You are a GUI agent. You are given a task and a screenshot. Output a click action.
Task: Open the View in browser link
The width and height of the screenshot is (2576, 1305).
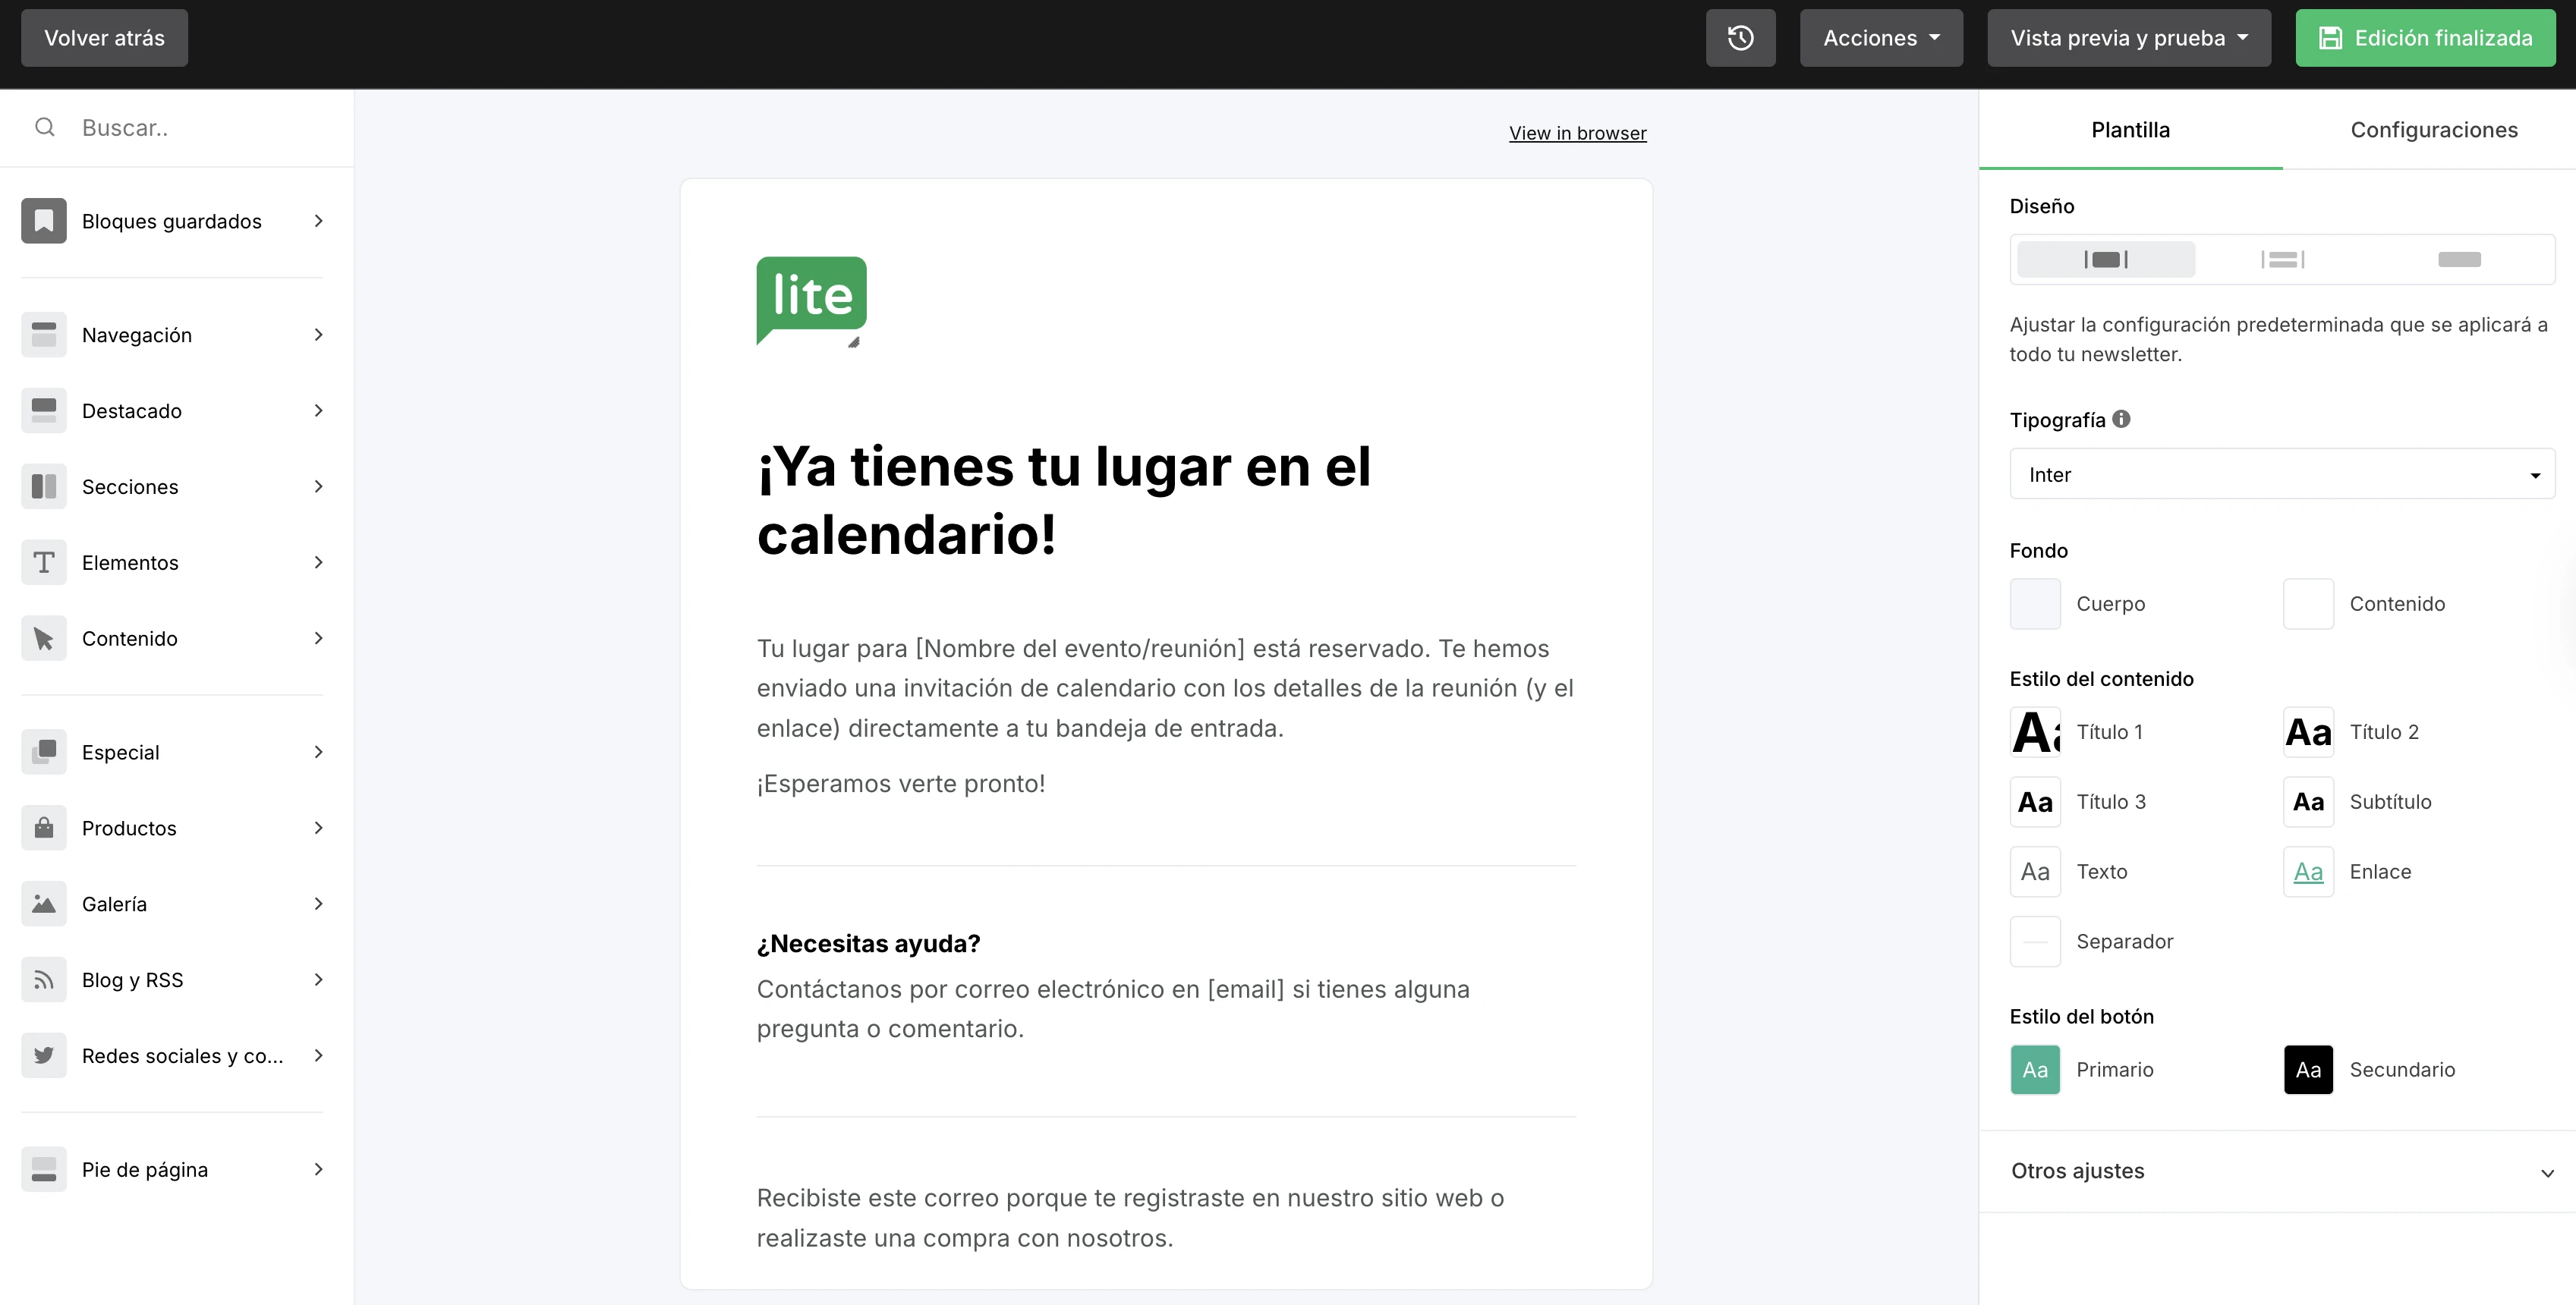1577,133
